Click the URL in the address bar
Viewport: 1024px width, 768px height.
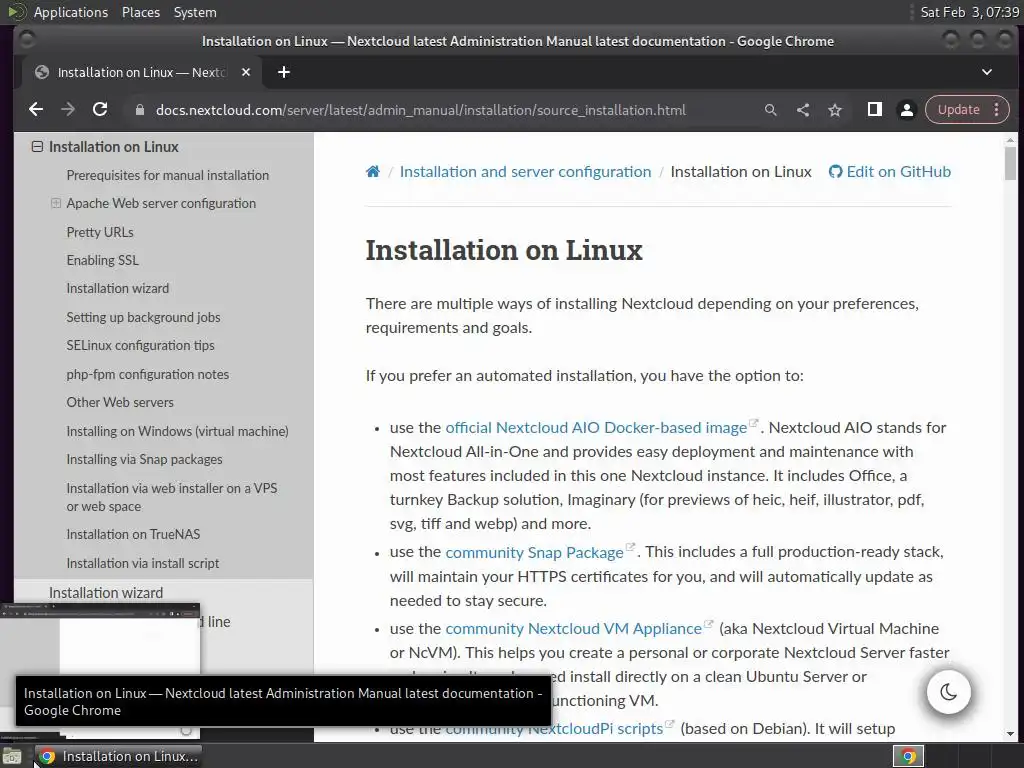pos(421,110)
